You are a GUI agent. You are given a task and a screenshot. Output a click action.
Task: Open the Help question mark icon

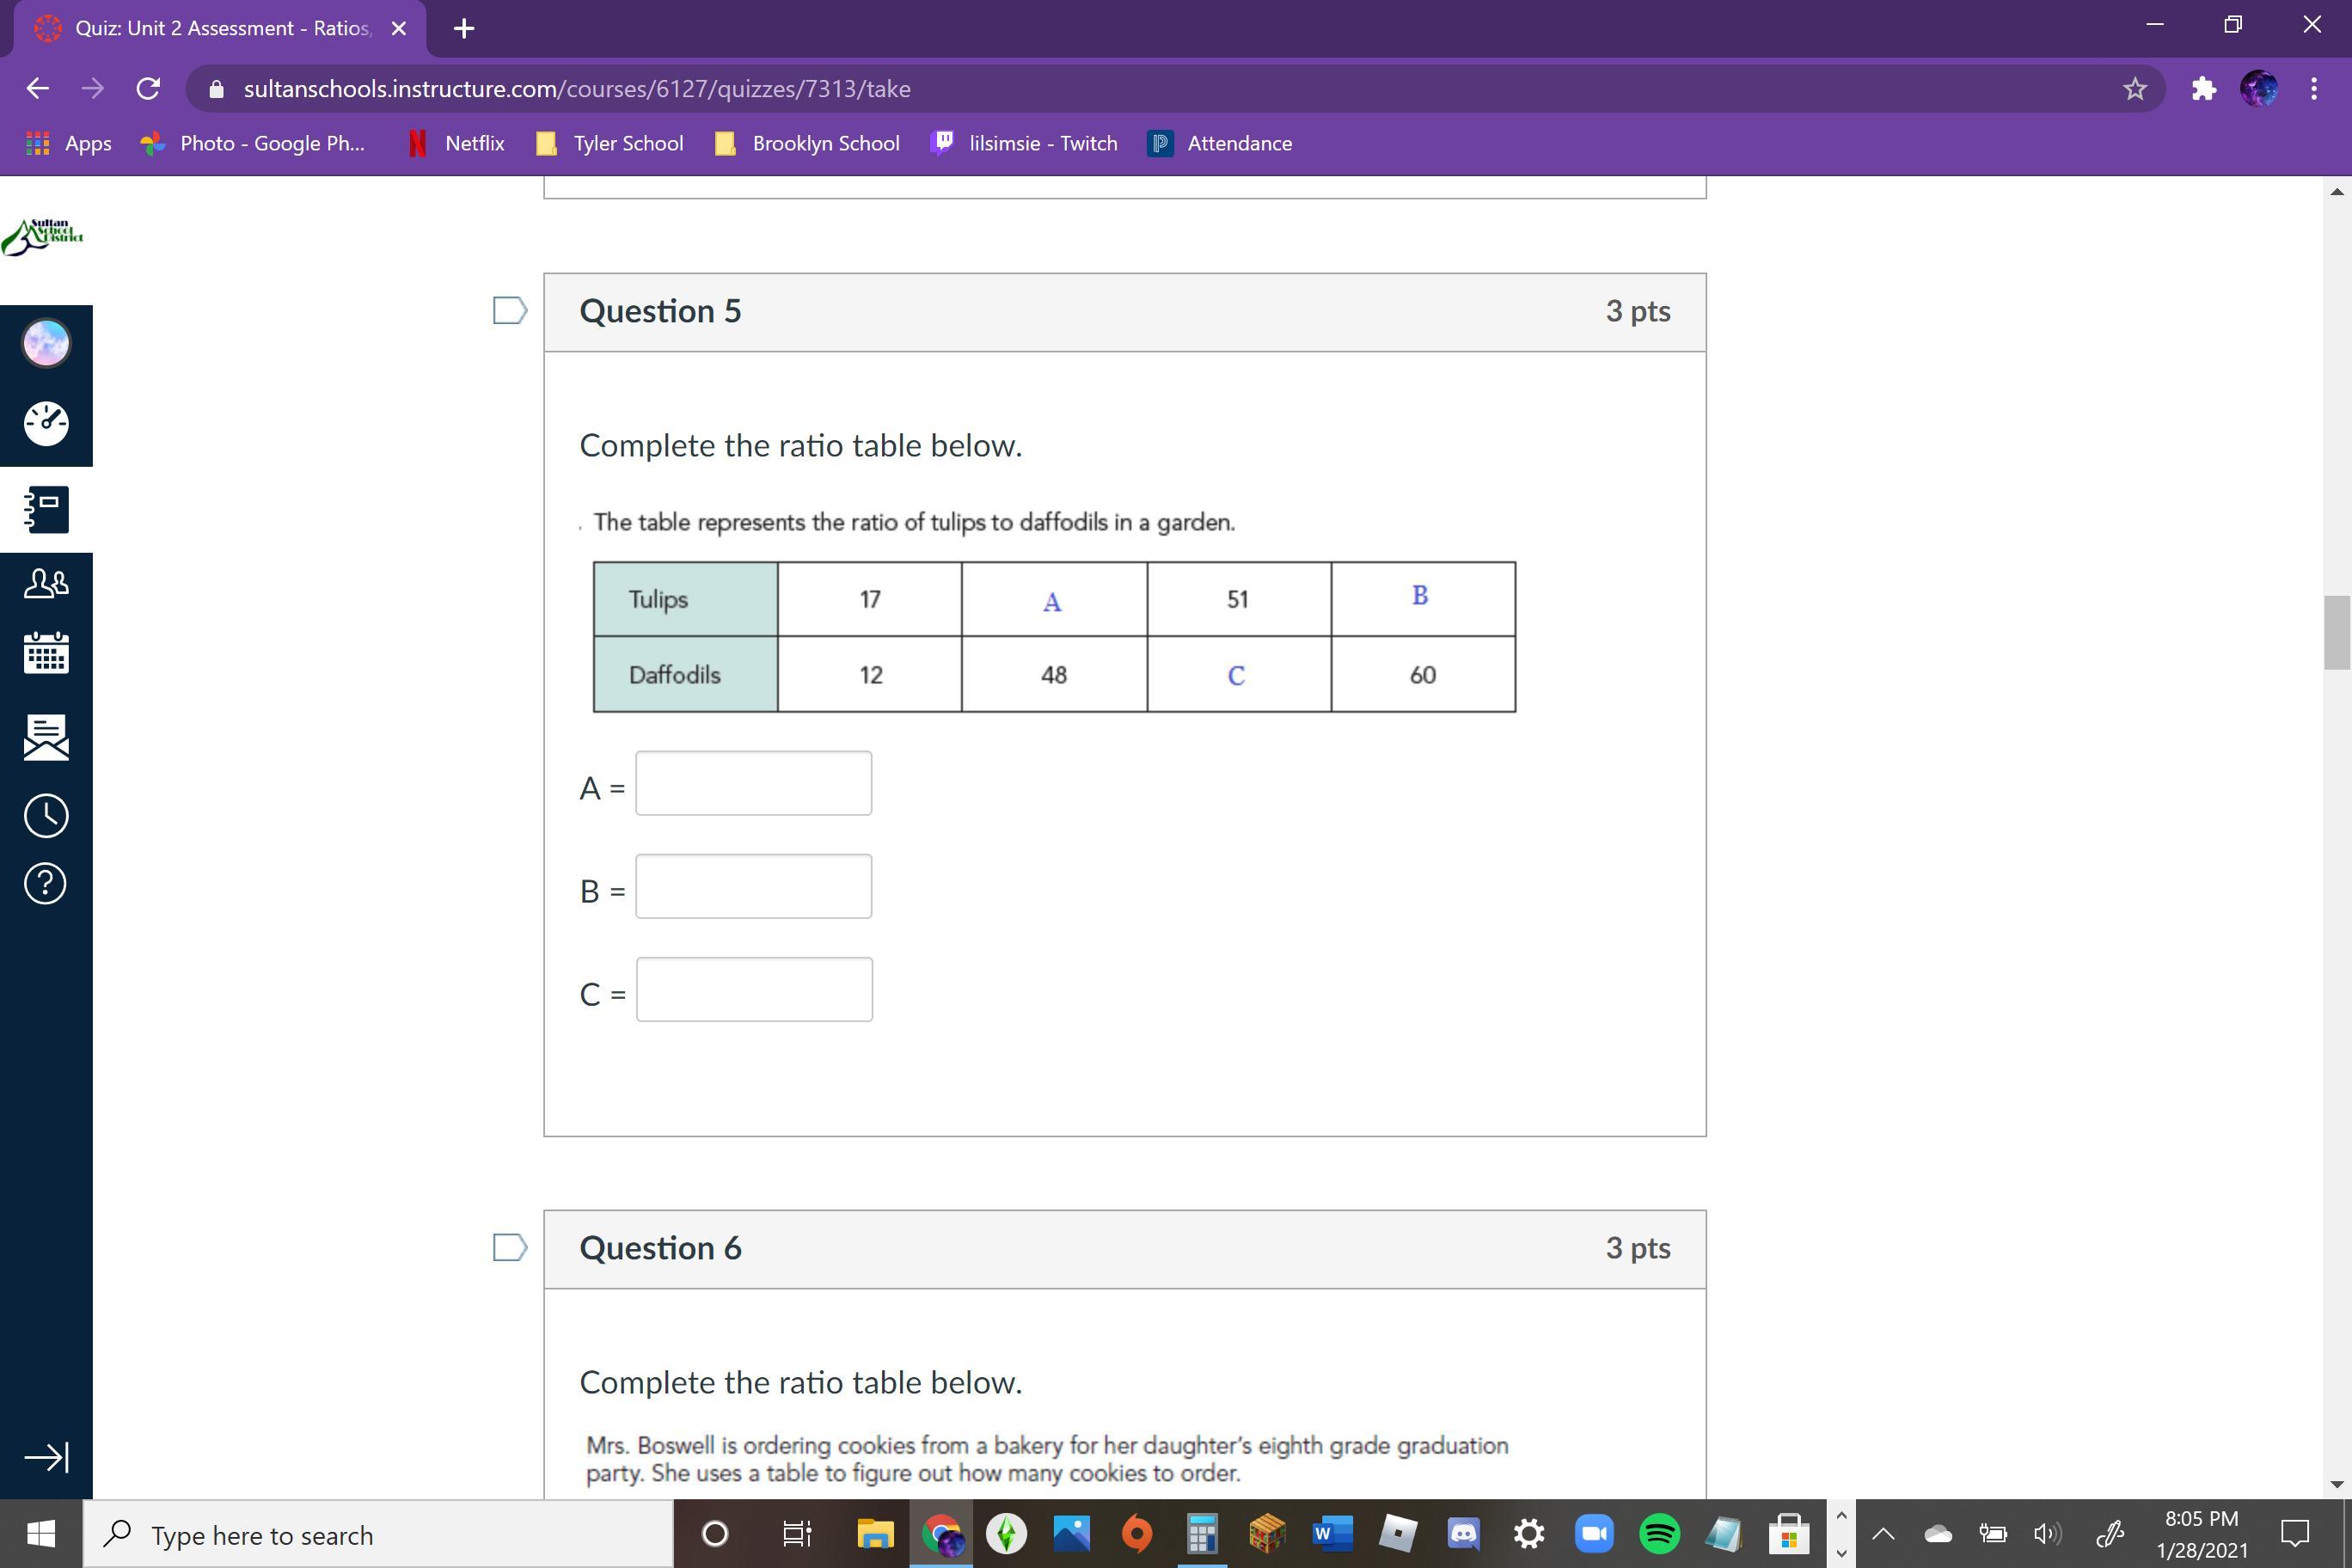(x=46, y=884)
